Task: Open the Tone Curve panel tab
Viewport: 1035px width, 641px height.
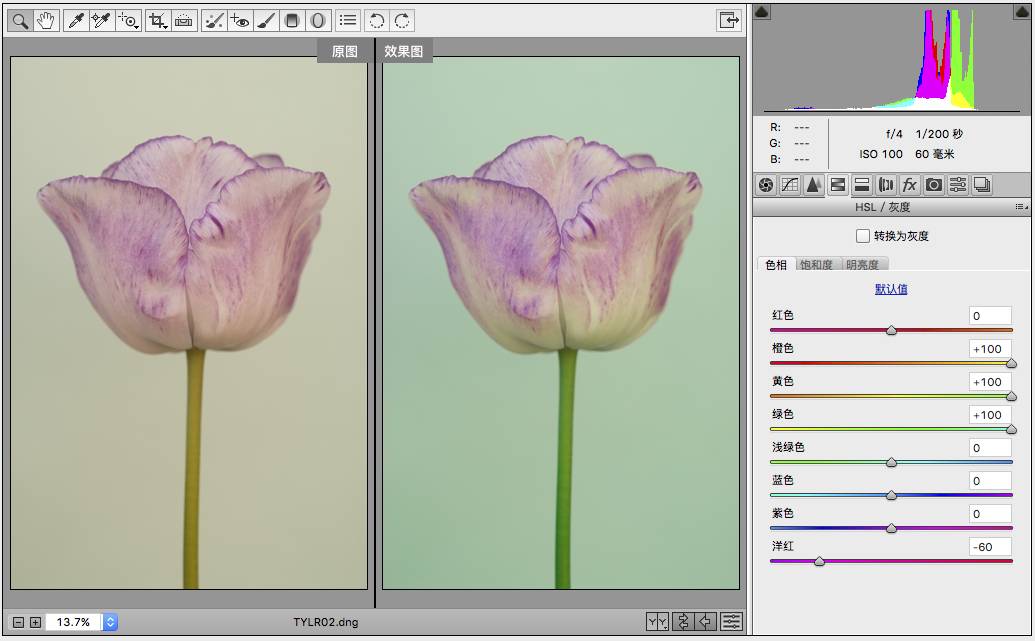Action: point(790,185)
